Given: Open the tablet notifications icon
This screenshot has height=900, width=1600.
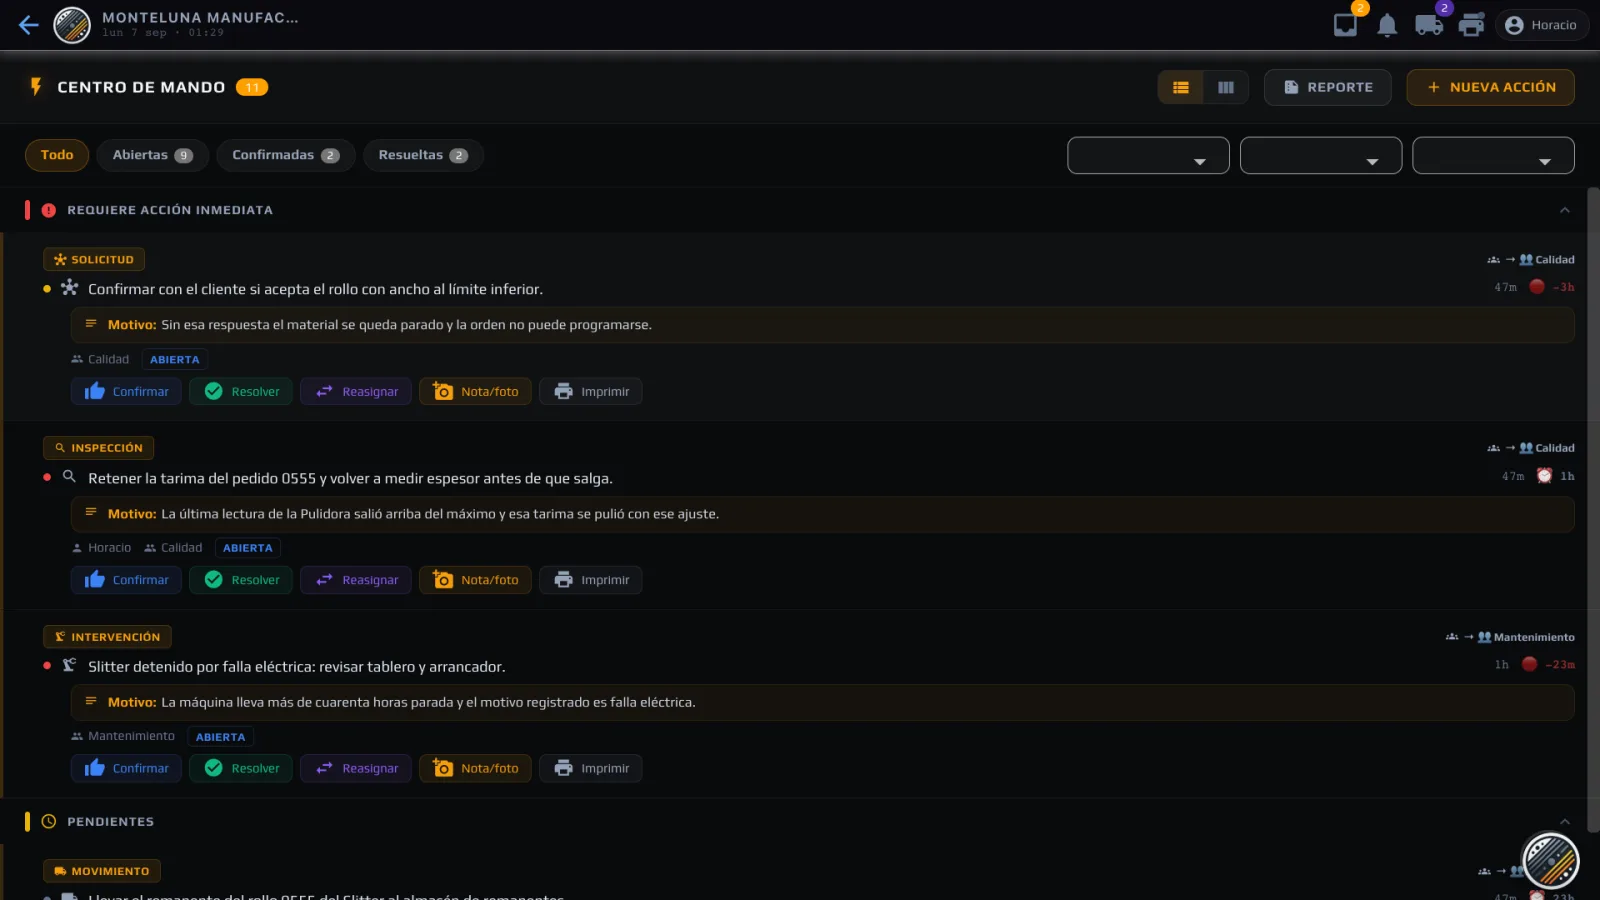Looking at the screenshot, I should pyautogui.click(x=1346, y=25).
